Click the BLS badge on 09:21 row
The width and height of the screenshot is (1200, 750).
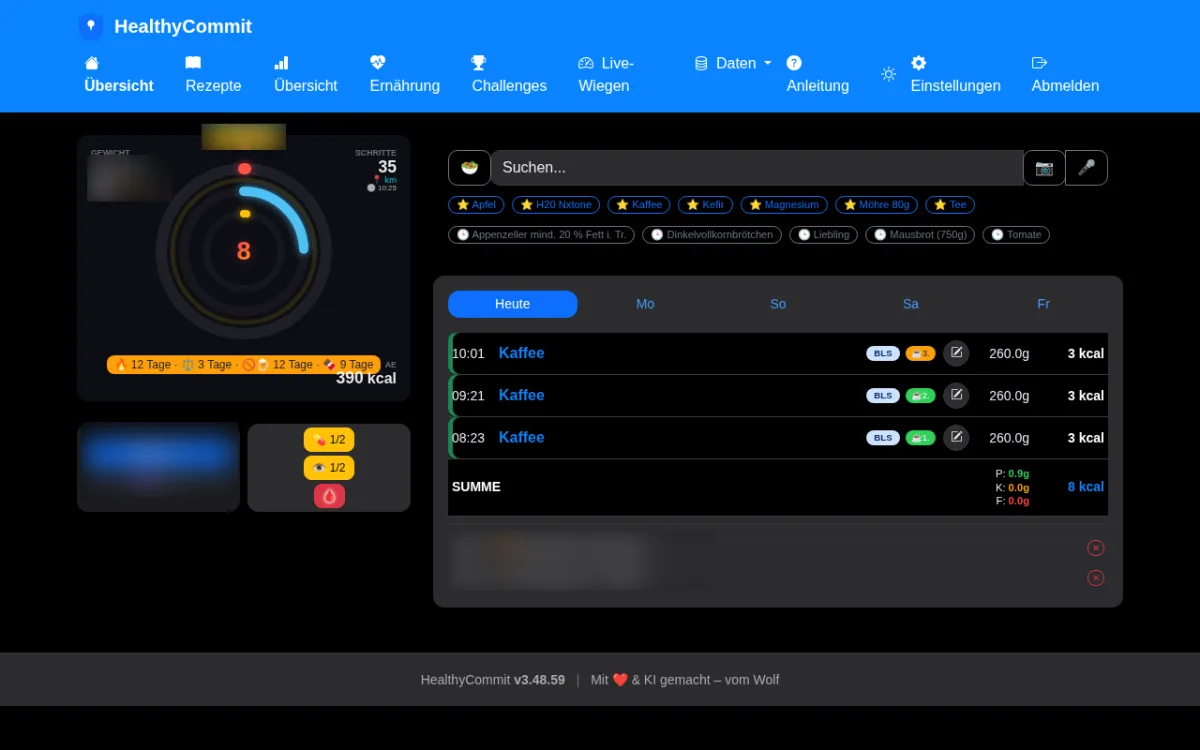click(883, 395)
